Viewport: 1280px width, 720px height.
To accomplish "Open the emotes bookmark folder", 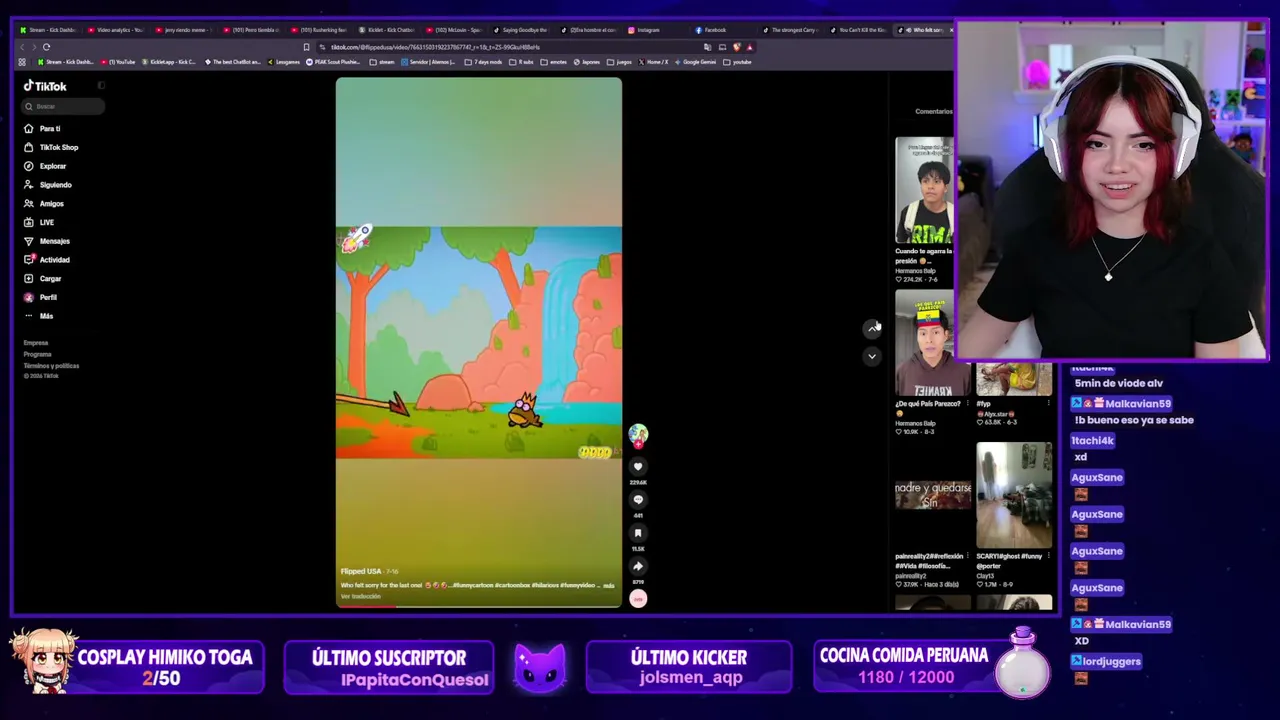I will [555, 62].
